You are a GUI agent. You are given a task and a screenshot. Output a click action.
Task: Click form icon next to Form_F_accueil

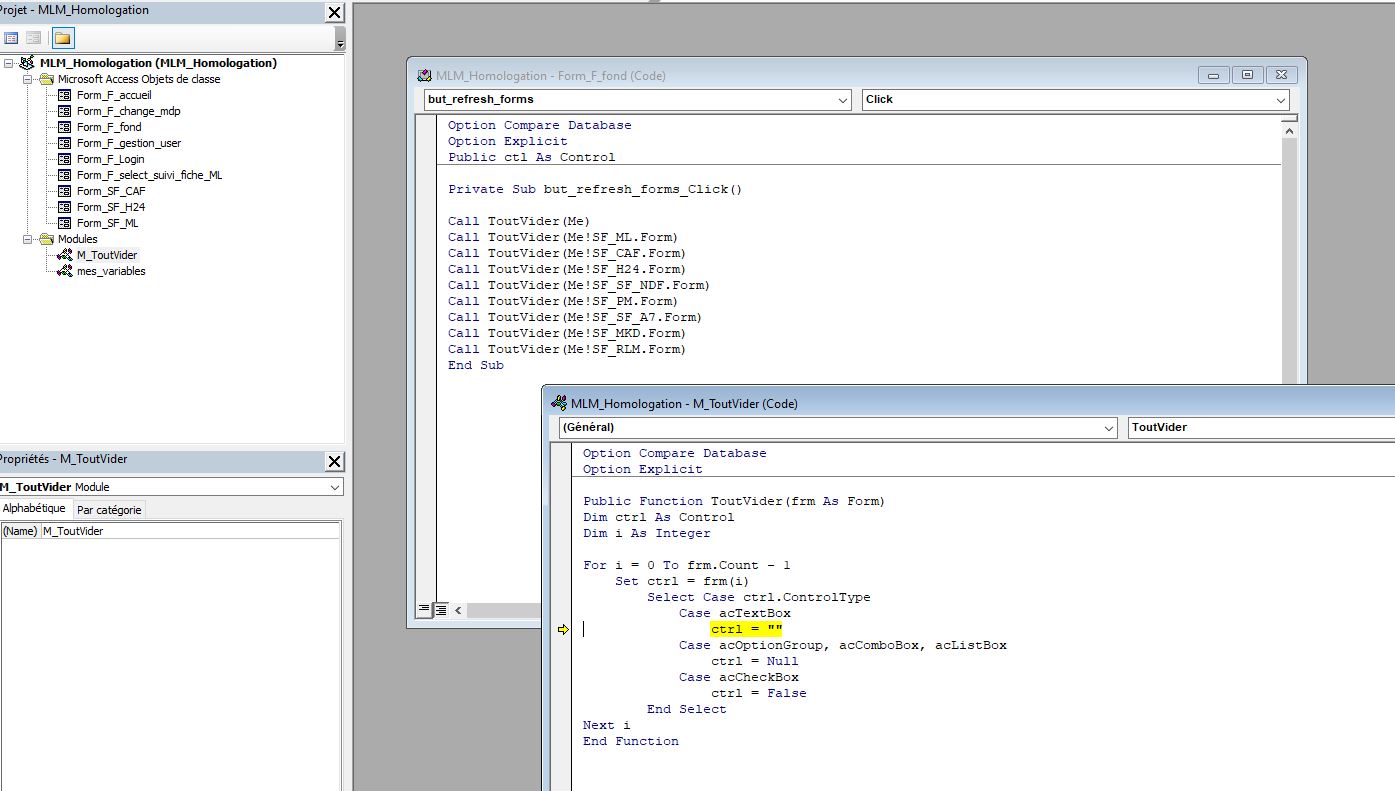pyautogui.click(x=65, y=95)
